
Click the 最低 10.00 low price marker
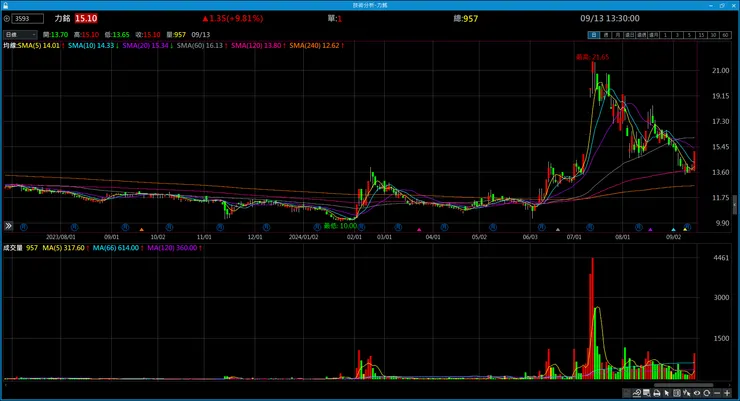click(x=340, y=226)
